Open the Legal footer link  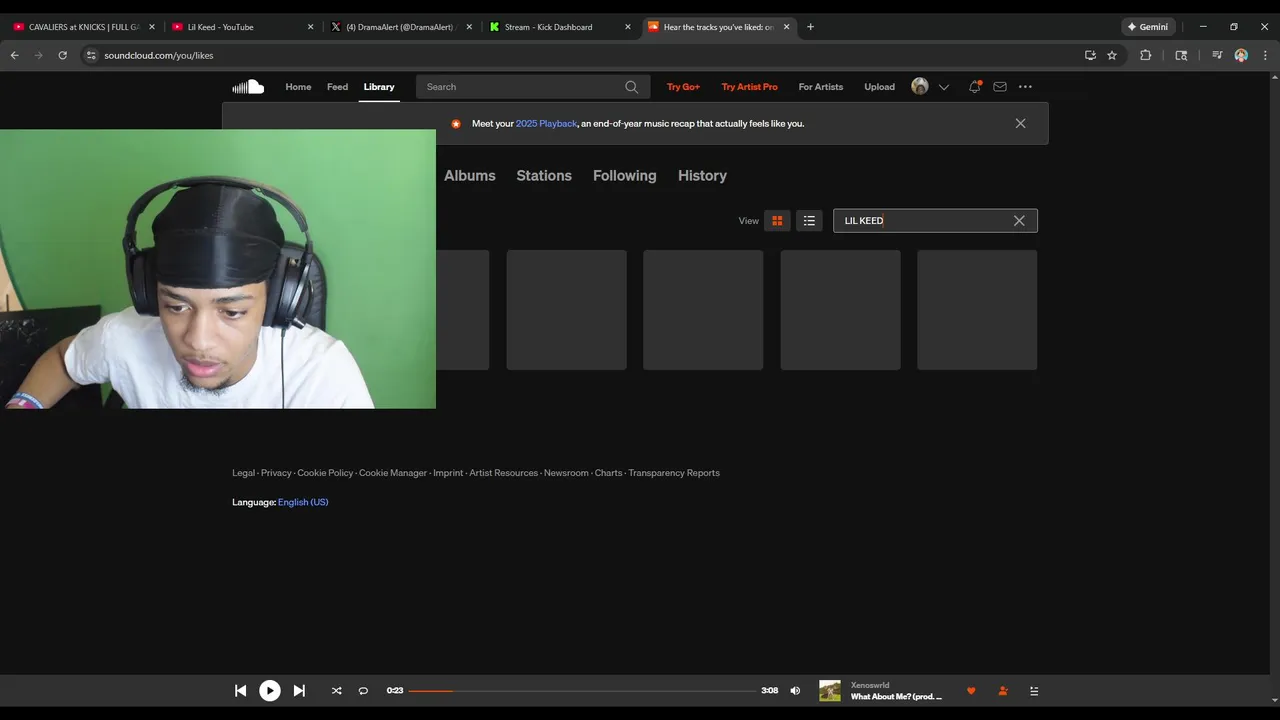pyautogui.click(x=243, y=473)
